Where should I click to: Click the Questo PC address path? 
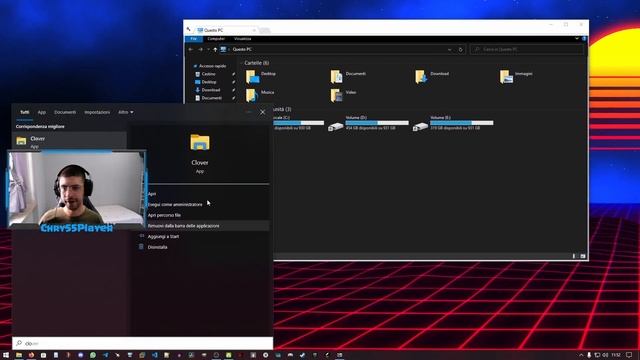tap(242, 49)
